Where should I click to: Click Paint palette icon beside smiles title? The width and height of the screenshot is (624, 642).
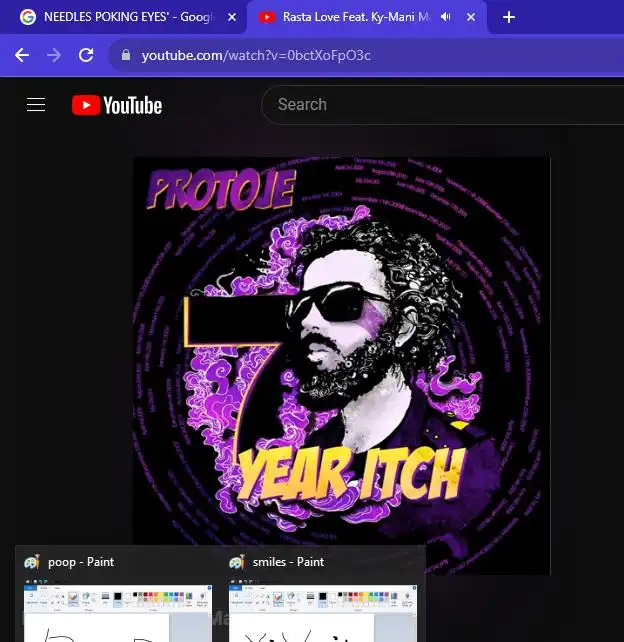237,562
